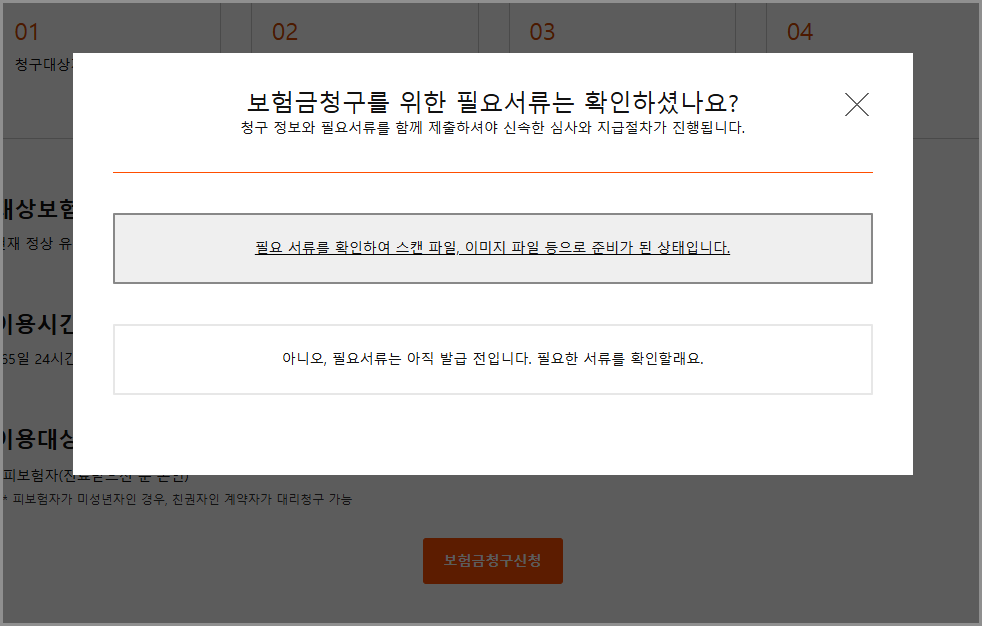Click the 보험금청구신청 button
This screenshot has width=982, height=626.
coord(492,560)
